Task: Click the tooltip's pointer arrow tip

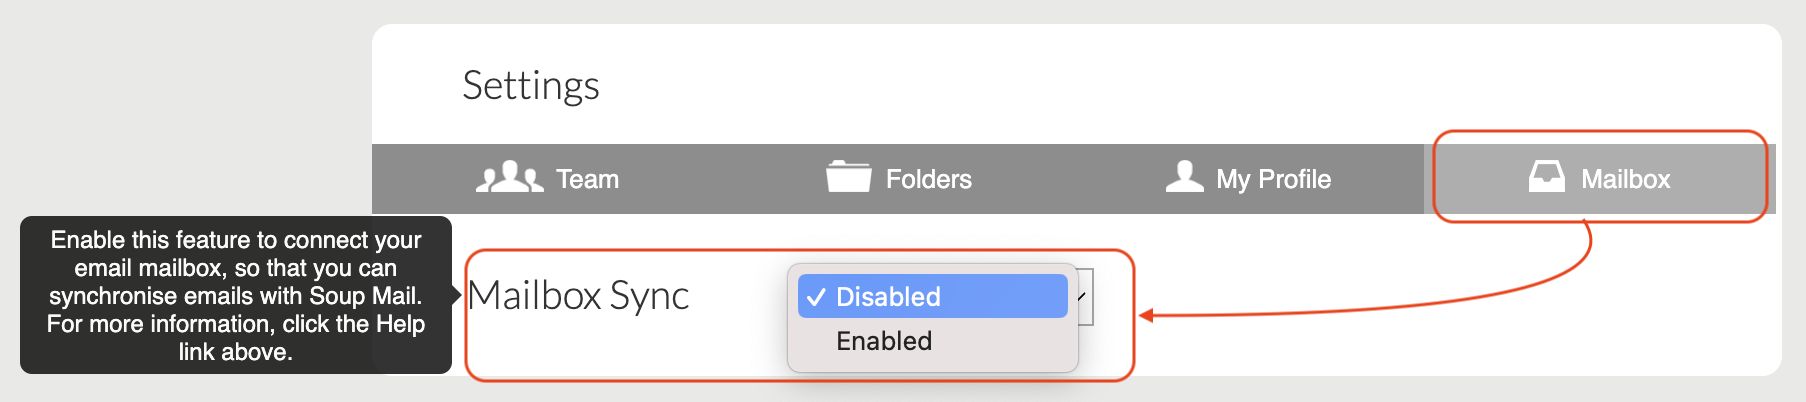Action: pos(456,295)
